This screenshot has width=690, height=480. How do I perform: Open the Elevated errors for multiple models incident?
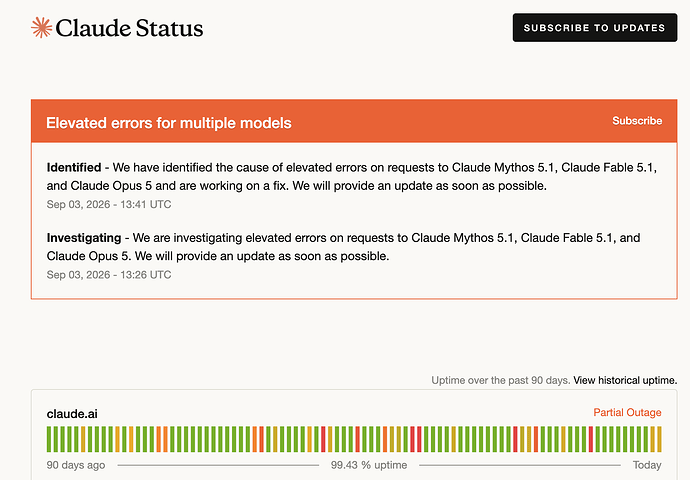tap(169, 123)
